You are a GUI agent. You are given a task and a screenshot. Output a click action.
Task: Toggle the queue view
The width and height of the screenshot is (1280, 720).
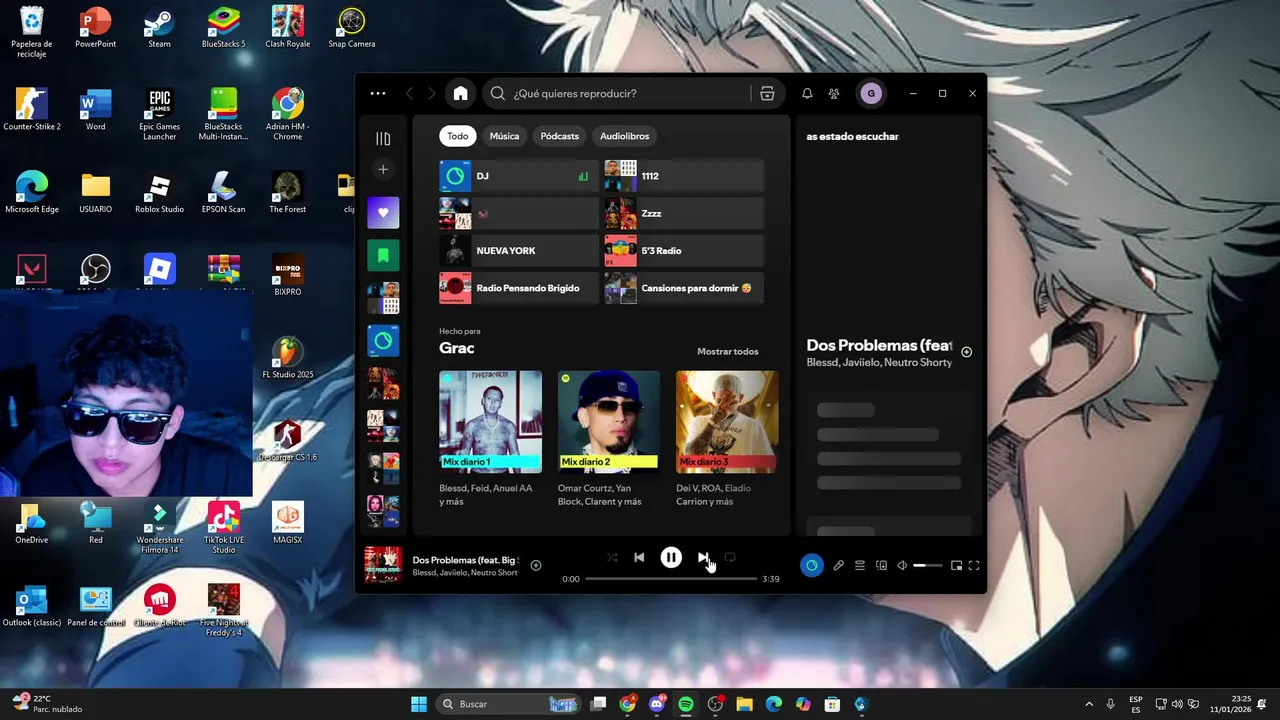[859, 566]
